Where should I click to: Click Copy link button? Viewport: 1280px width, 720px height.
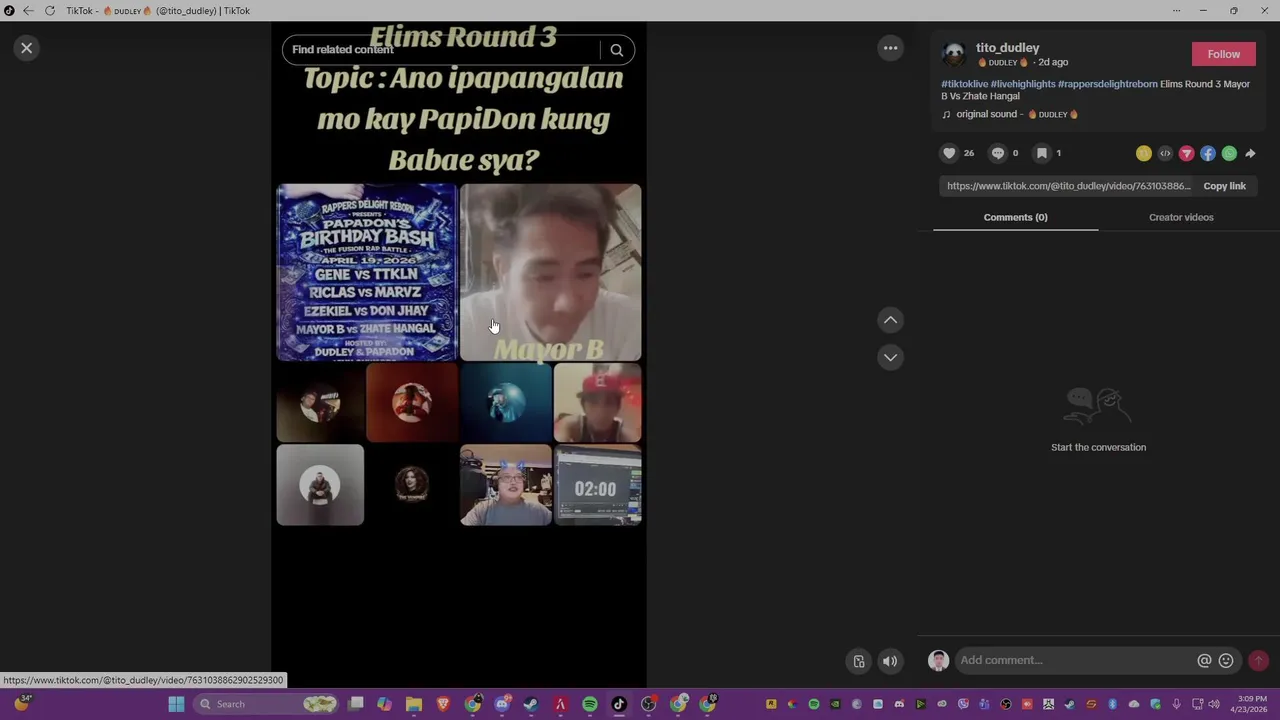[1224, 186]
